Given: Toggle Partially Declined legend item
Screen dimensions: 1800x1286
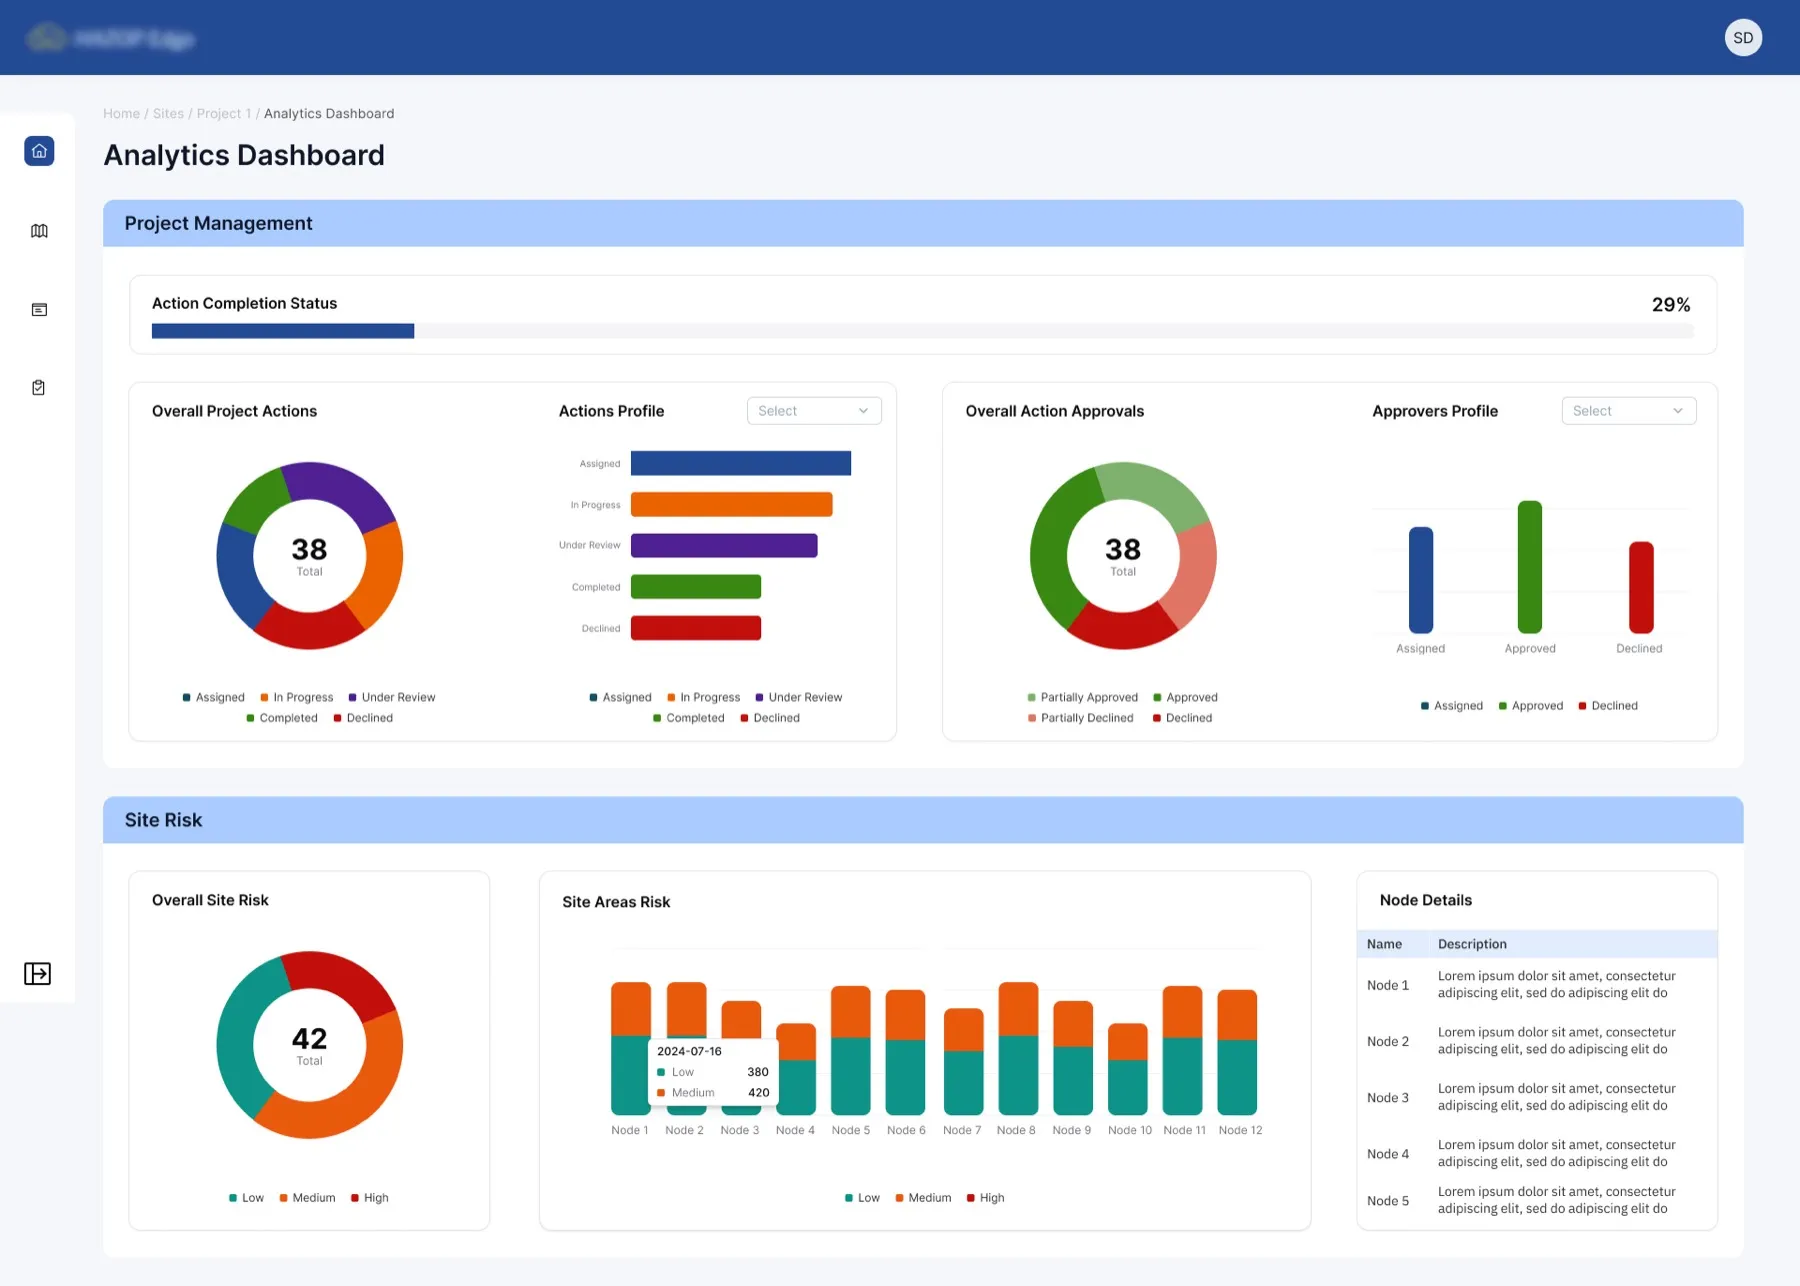Looking at the screenshot, I should [1080, 718].
